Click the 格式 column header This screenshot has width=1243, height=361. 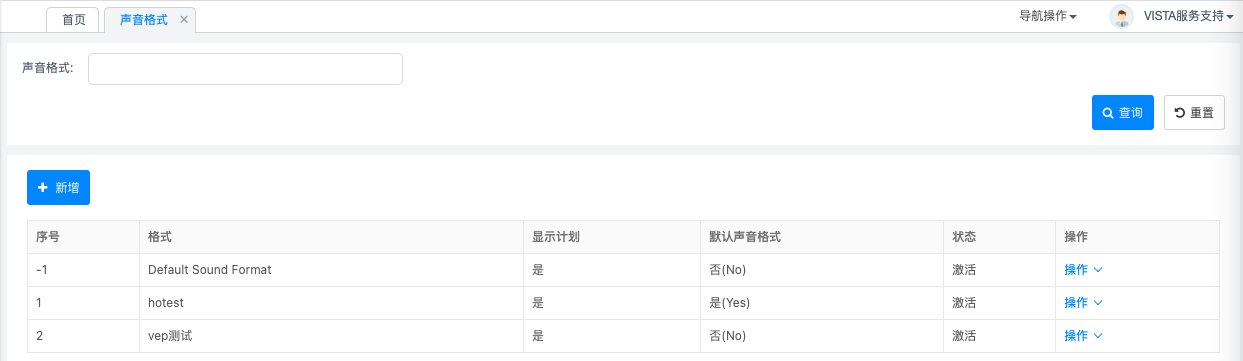click(x=160, y=237)
